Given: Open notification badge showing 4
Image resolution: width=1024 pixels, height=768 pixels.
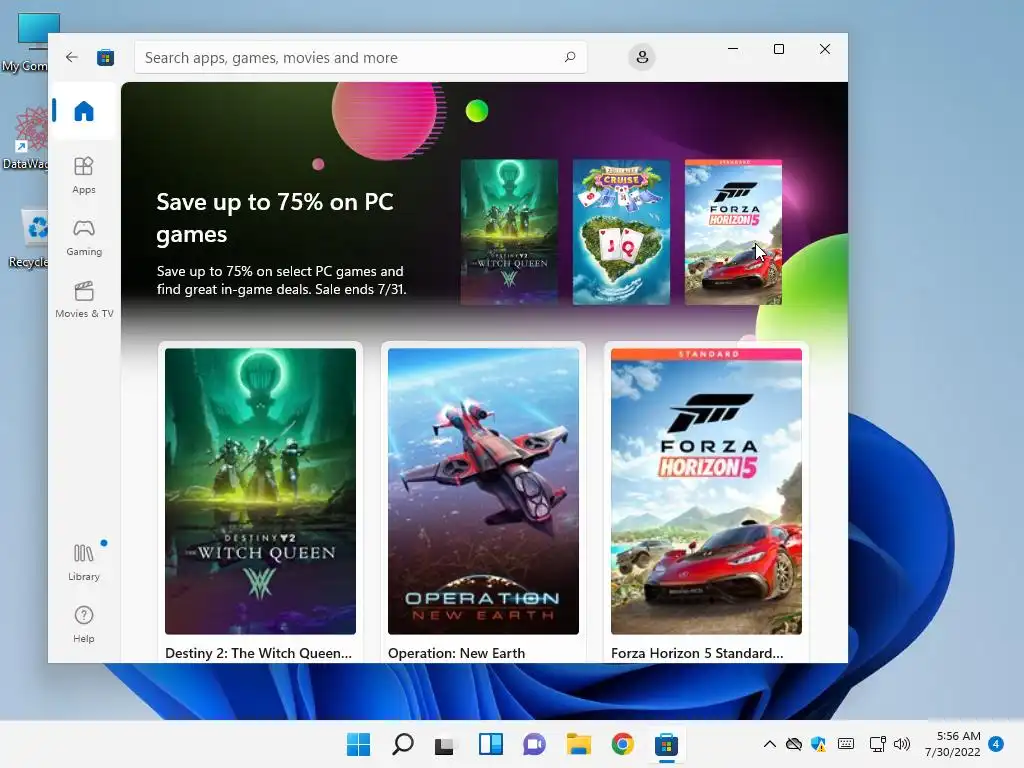Looking at the screenshot, I should (996, 744).
